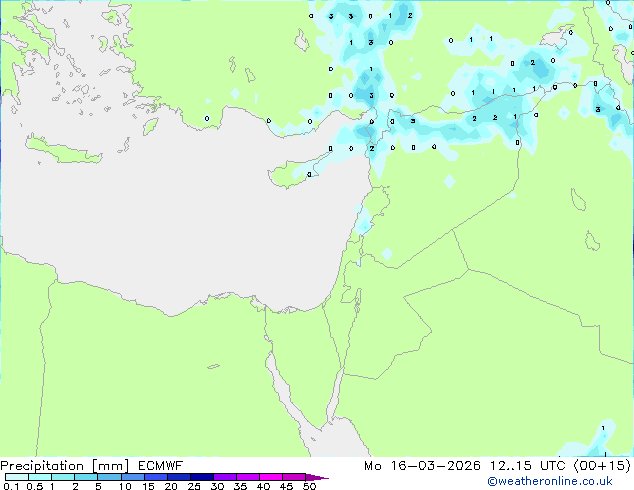Select the "[mm]" unit label
Screen dimensions: 634x490
pyautogui.click(x=110, y=466)
